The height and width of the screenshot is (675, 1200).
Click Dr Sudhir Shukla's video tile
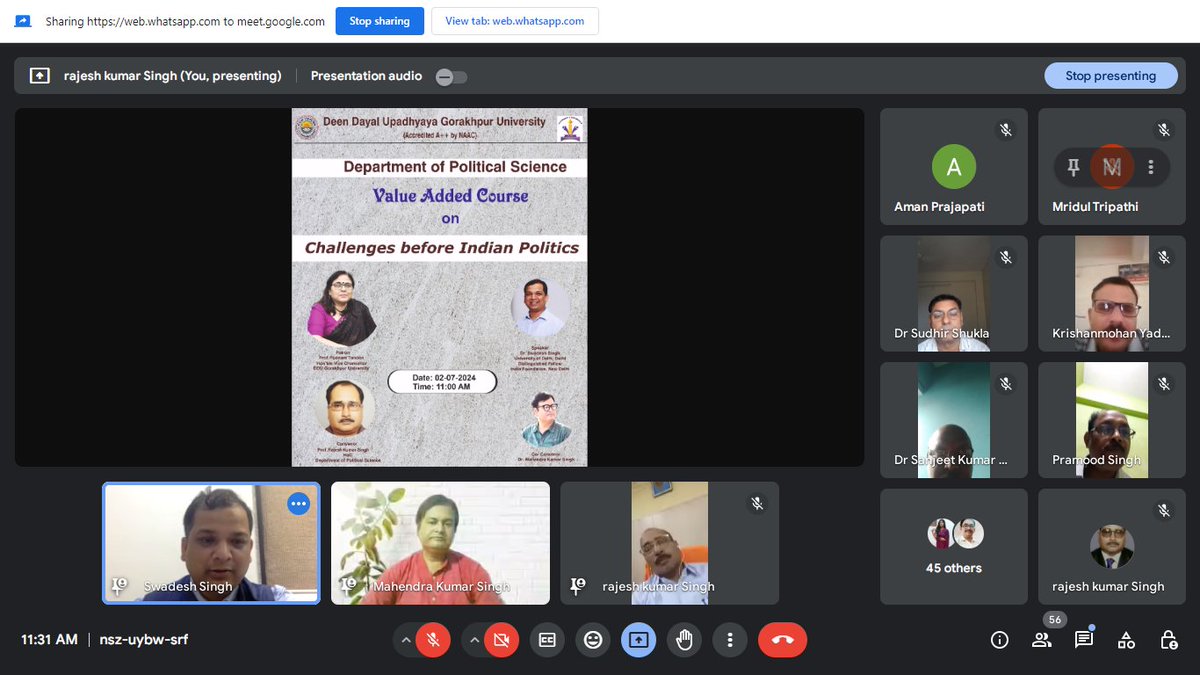(x=954, y=293)
